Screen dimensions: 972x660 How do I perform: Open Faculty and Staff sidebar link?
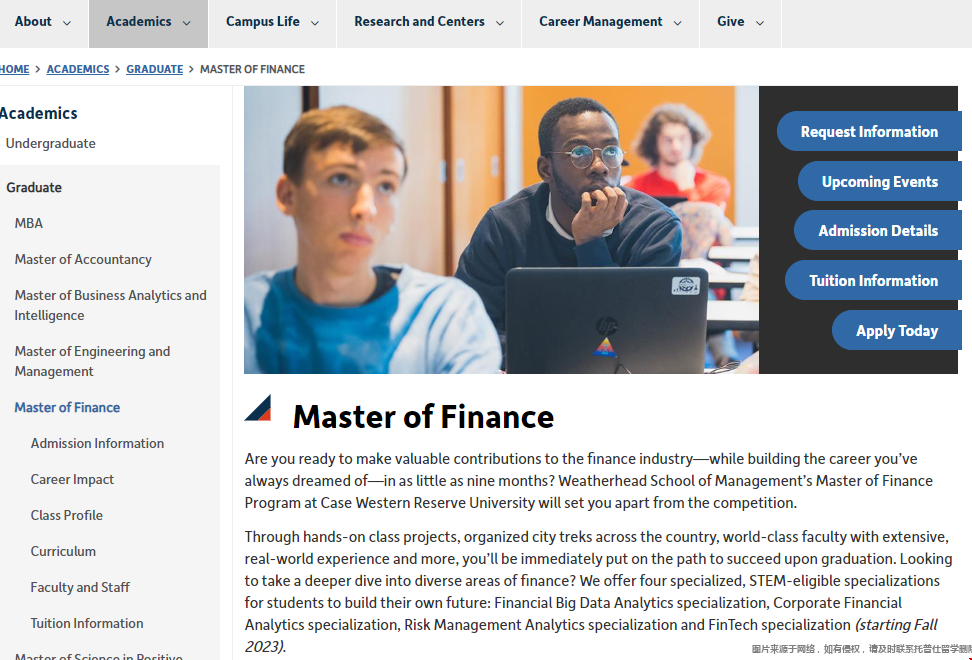80,587
